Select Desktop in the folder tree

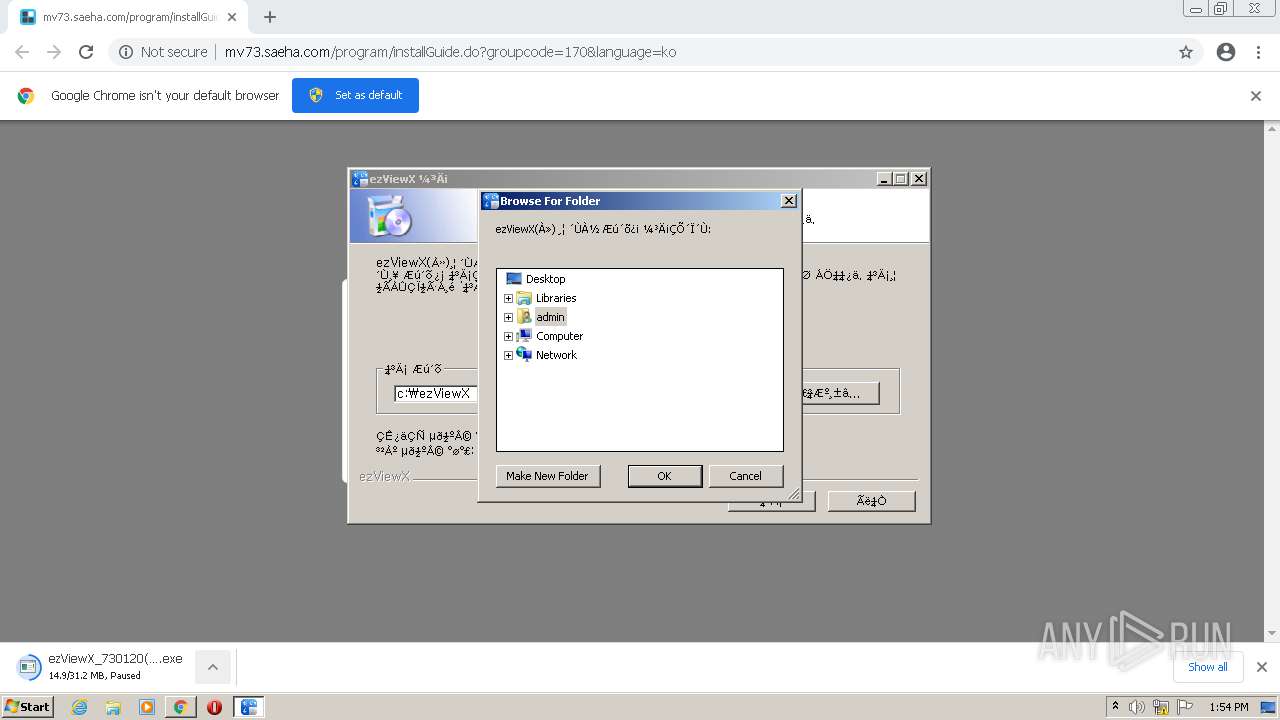(545, 279)
